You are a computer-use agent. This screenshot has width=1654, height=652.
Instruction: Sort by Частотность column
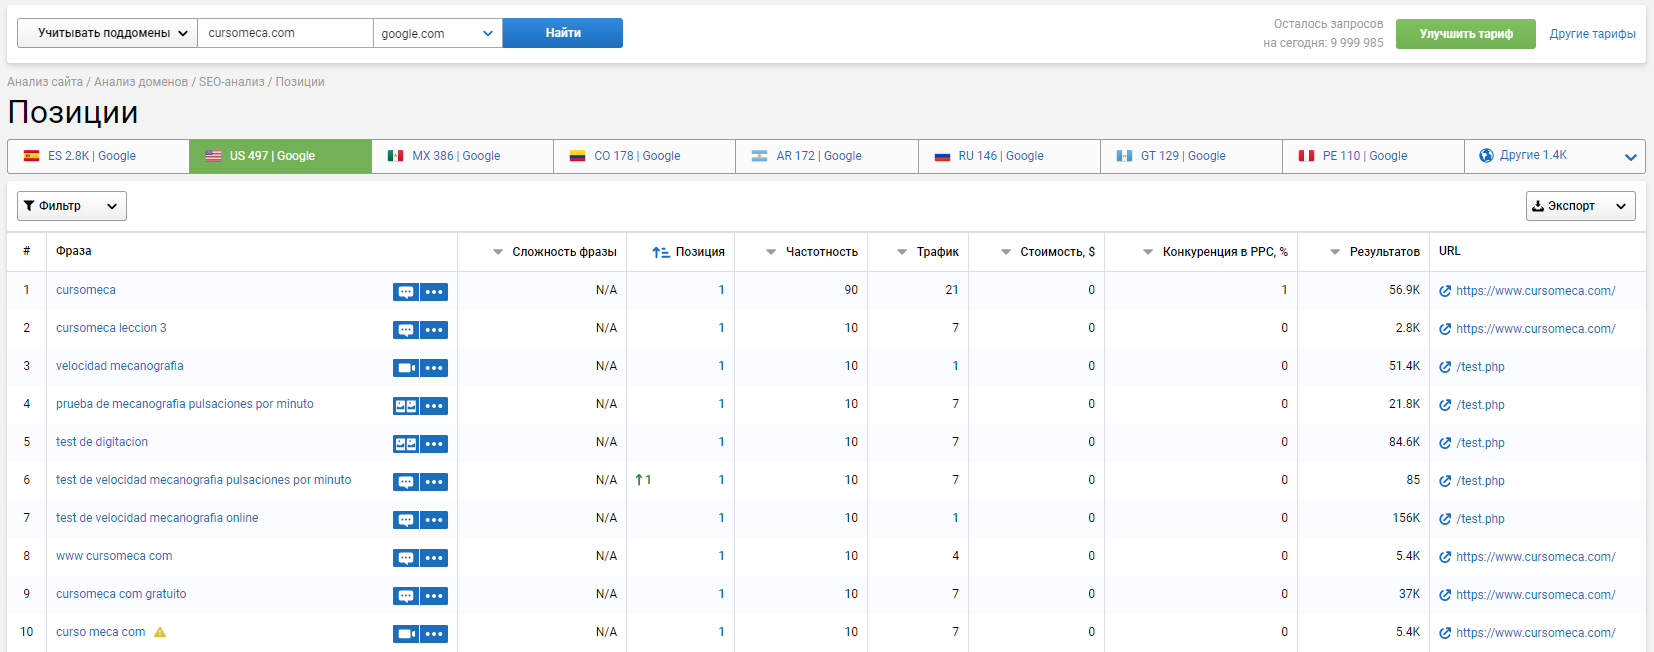pos(812,252)
